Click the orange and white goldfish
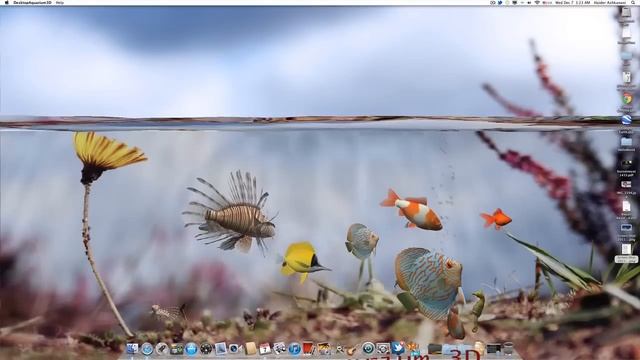Screen dimensions: 640x360 click(412, 210)
